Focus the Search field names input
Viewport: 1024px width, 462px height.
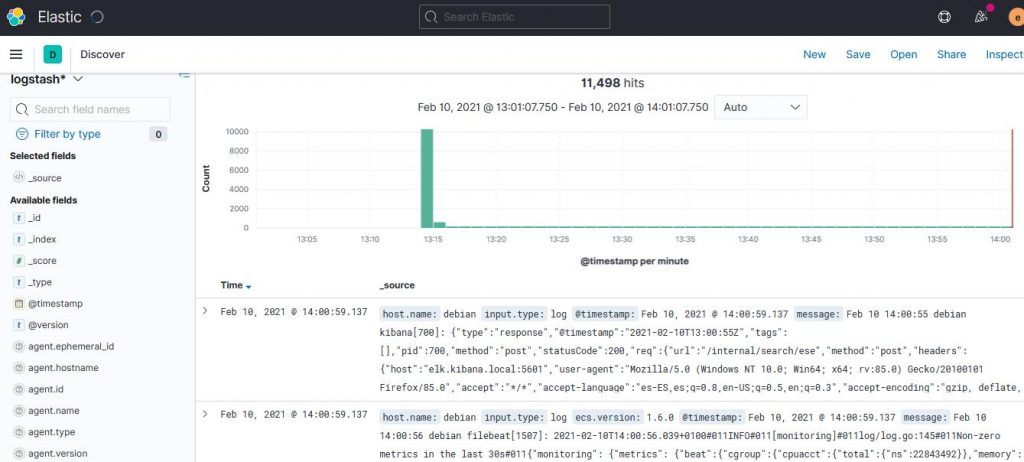click(90, 109)
